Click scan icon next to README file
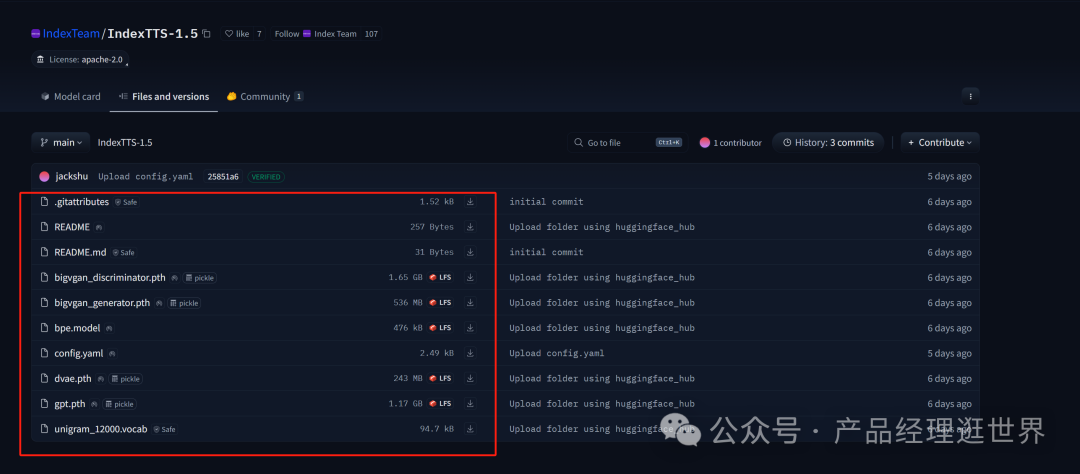Screen dimensions: 1080x474 tap(98, 227)
